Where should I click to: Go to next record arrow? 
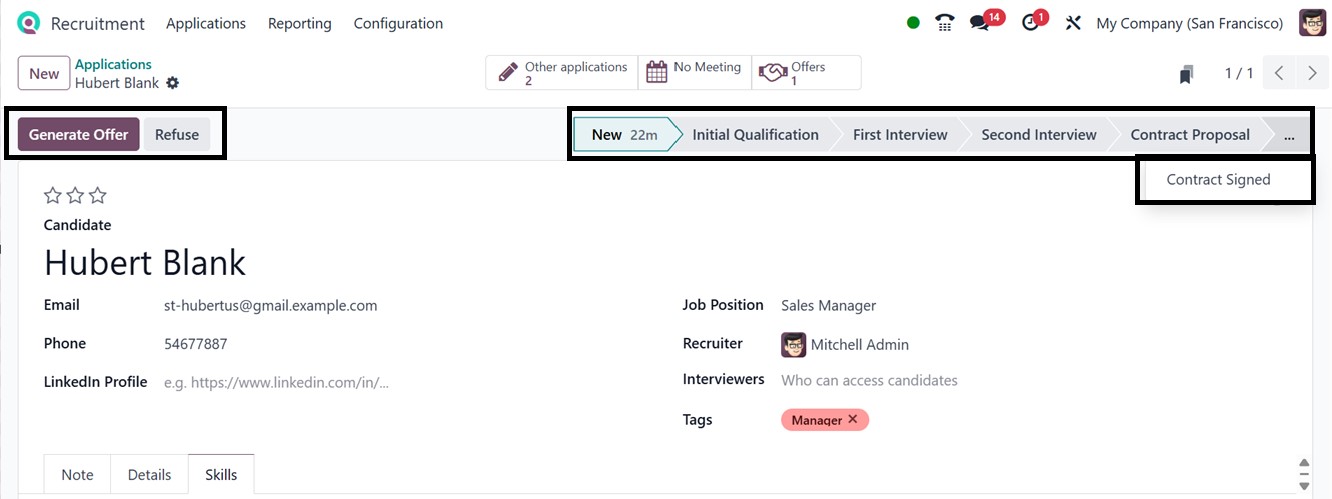[1312, 73]
